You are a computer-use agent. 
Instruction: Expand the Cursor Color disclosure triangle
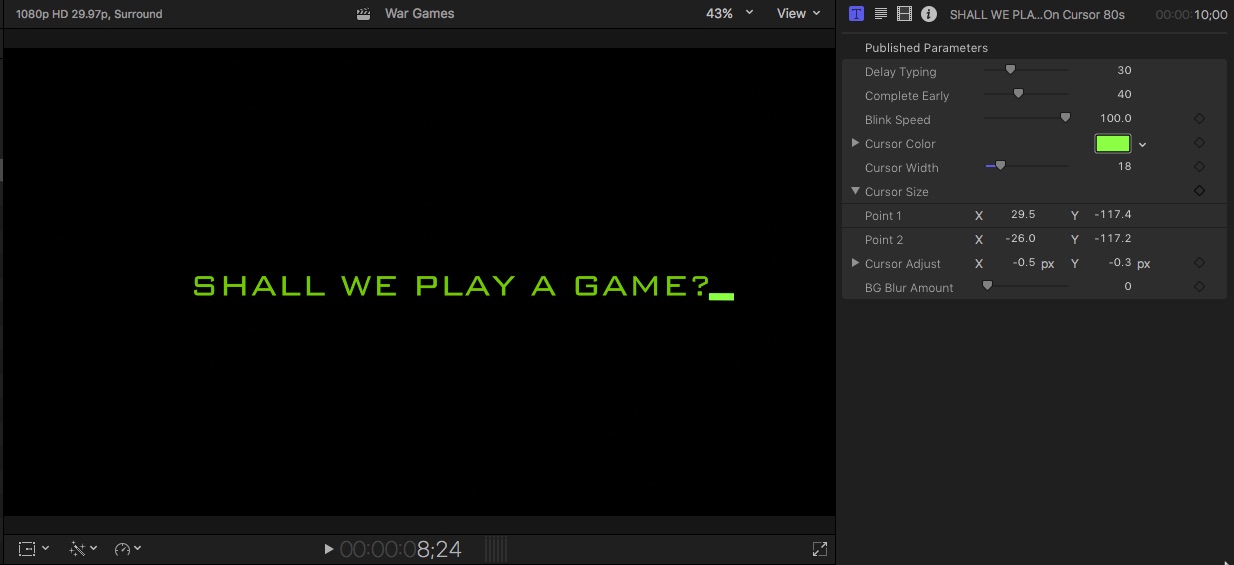[855, 143]
